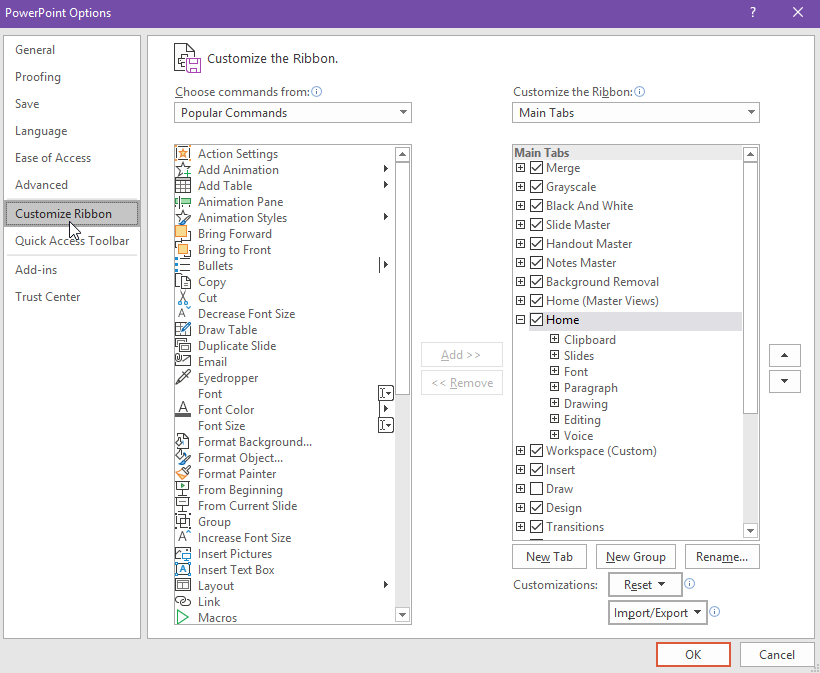Click the New Tab button
820x673 pixels.
[549, 557]
